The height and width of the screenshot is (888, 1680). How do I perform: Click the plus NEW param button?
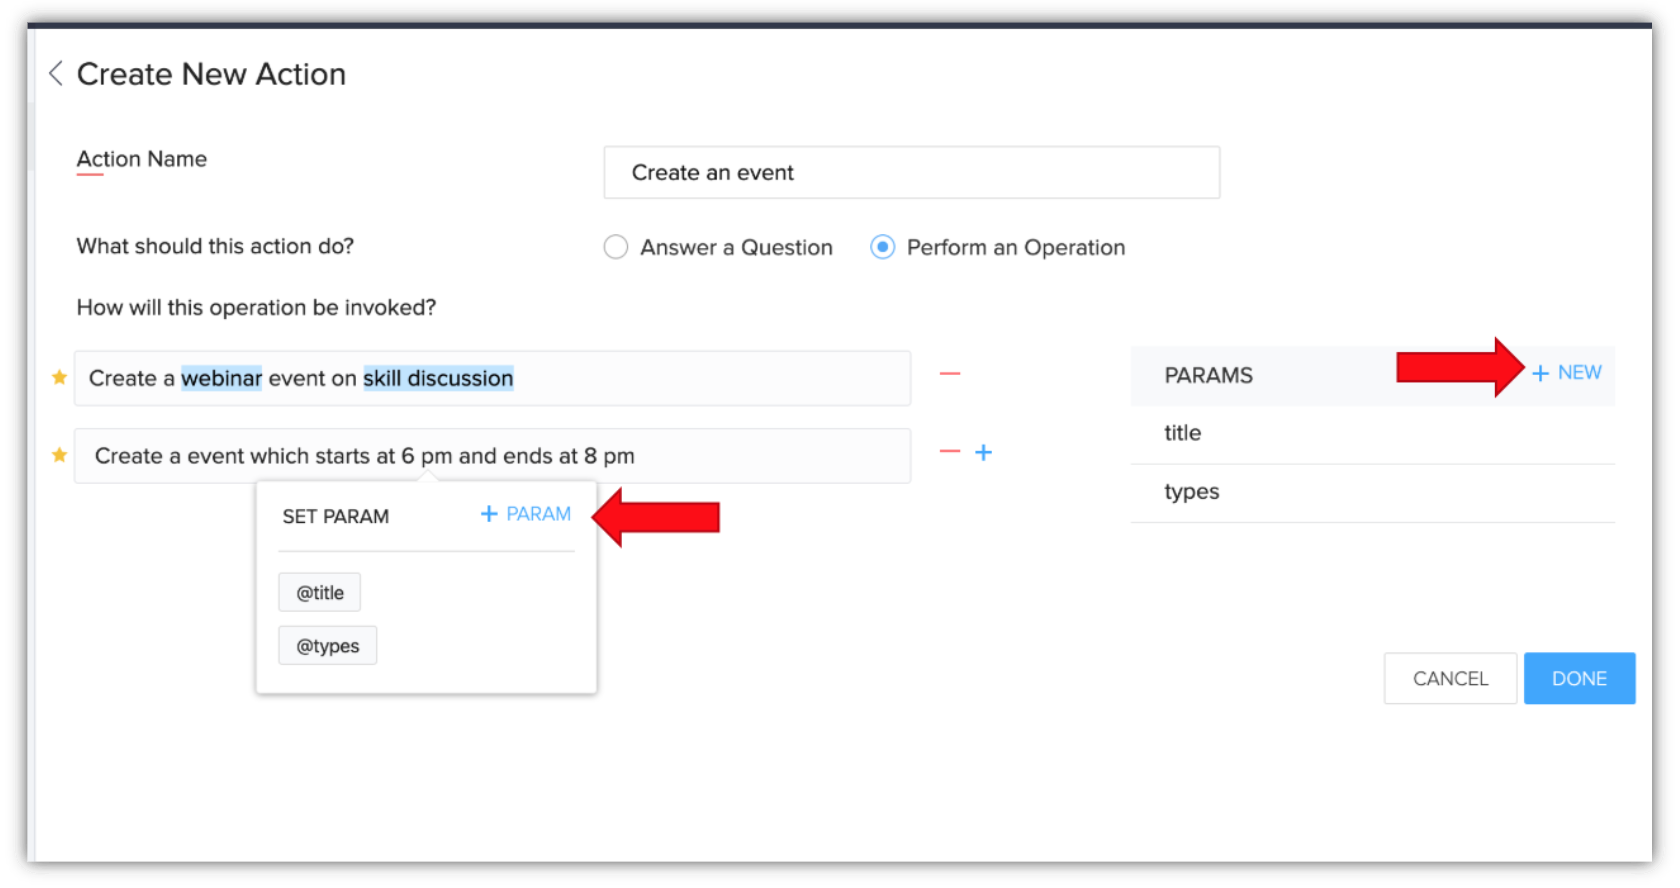point(1567,373)
